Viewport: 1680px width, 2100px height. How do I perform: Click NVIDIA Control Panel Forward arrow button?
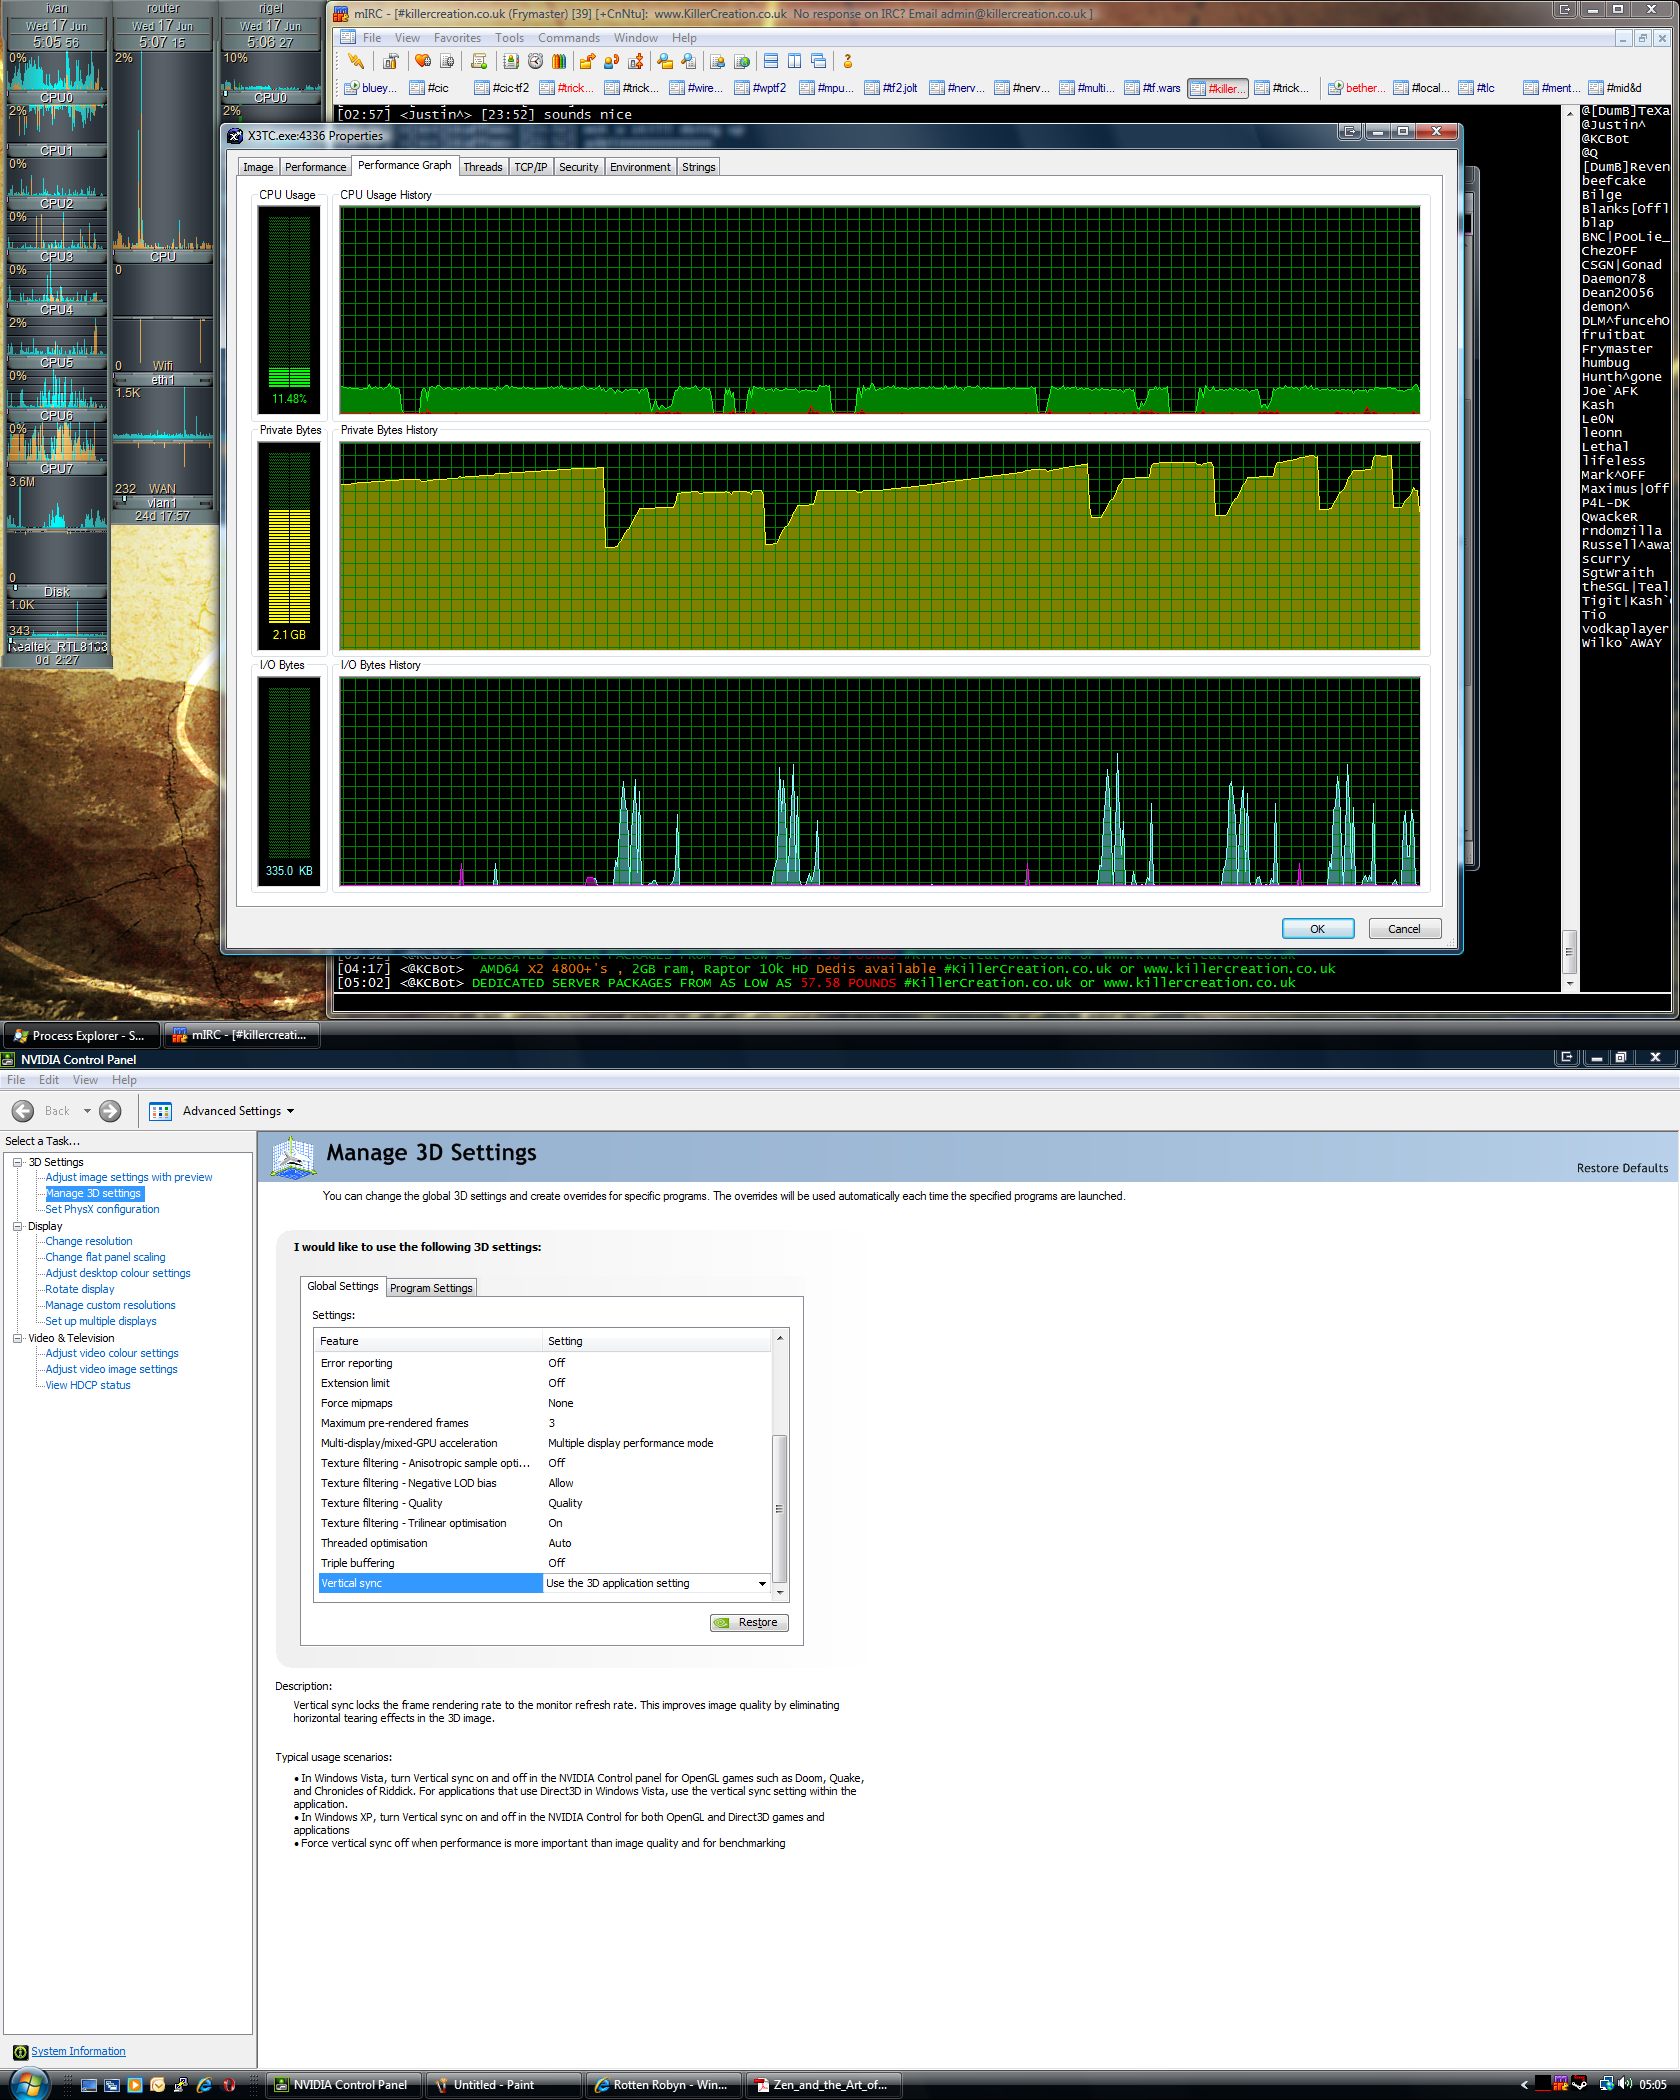[x=110, y=1110]
